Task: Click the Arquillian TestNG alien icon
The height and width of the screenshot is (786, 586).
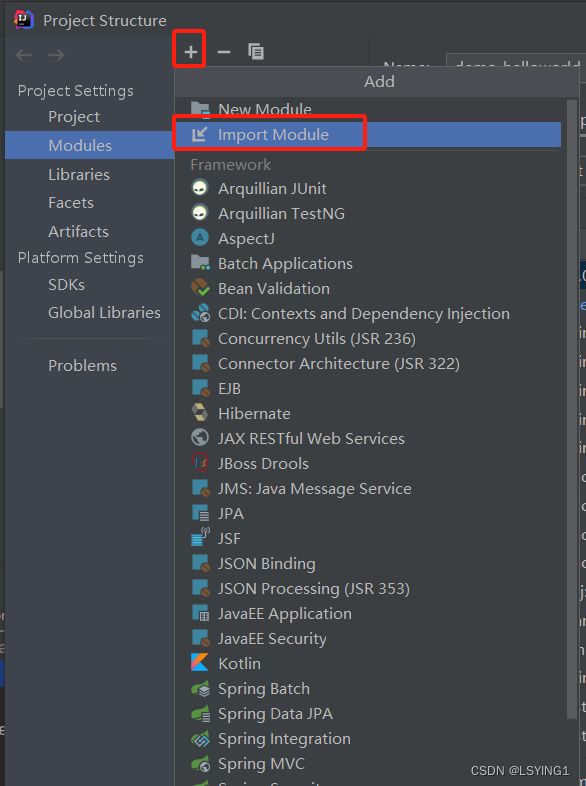Action: (200, 213)
